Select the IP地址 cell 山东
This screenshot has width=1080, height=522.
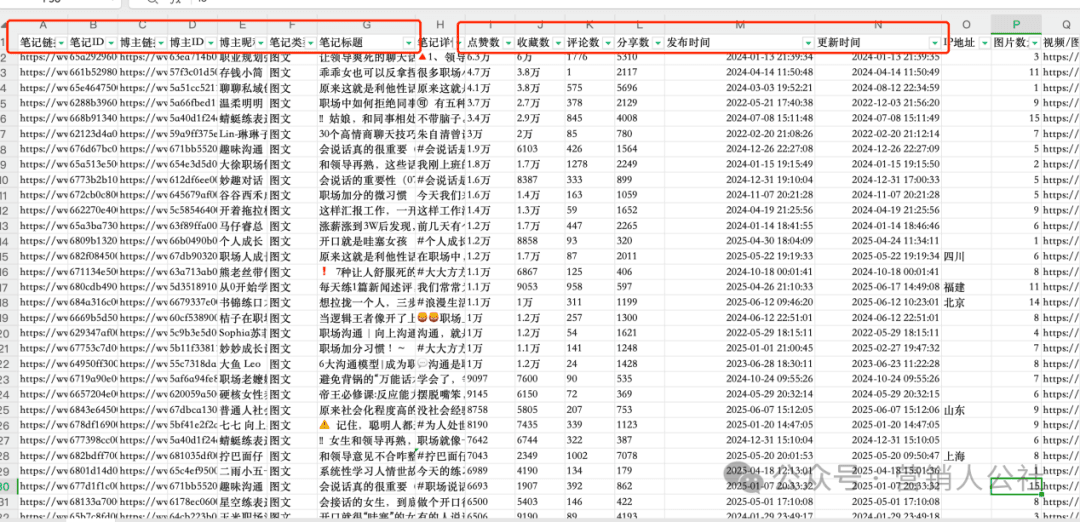click(966, 410)
